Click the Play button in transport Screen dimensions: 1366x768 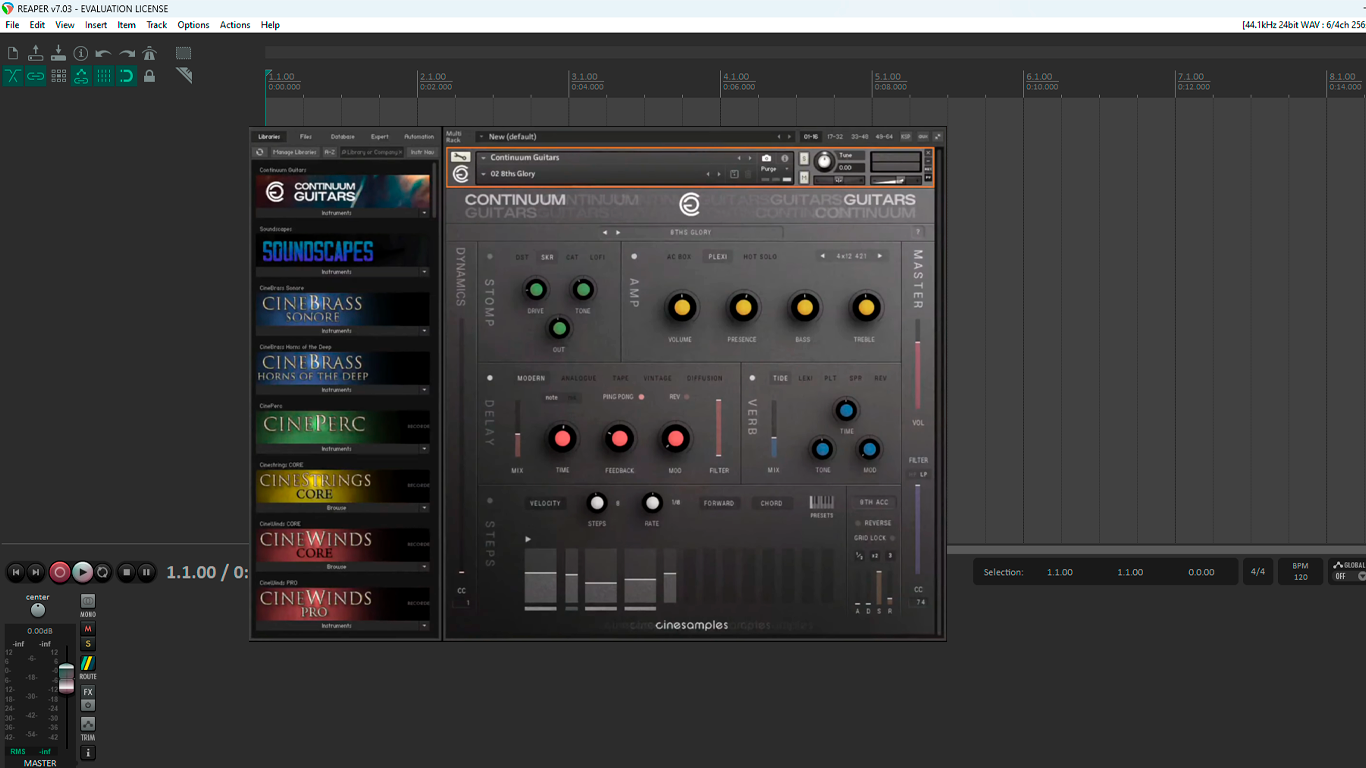82,572
